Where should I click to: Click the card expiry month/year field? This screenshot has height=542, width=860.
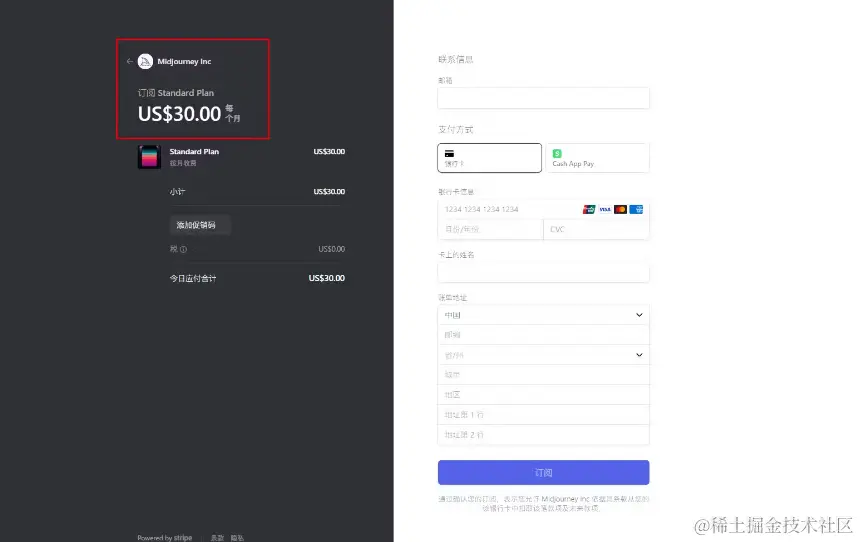(x=490, y=229)
